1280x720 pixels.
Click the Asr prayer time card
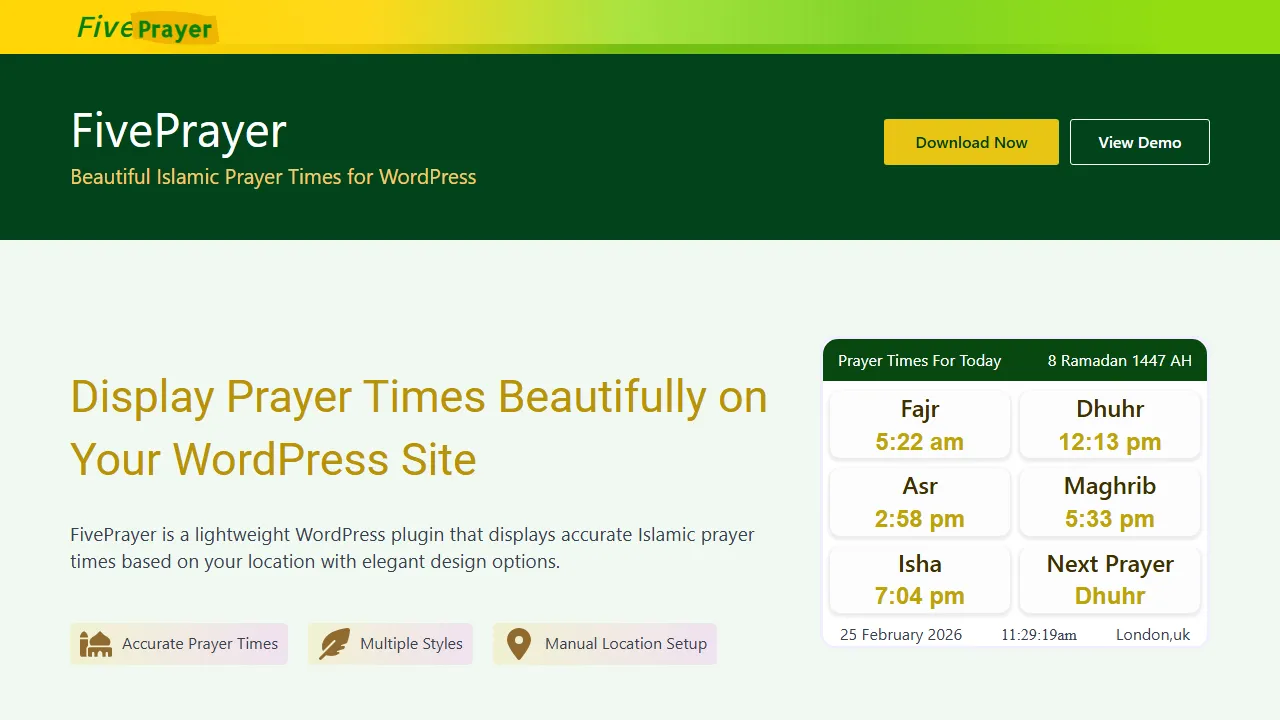(x=919, y=502)
